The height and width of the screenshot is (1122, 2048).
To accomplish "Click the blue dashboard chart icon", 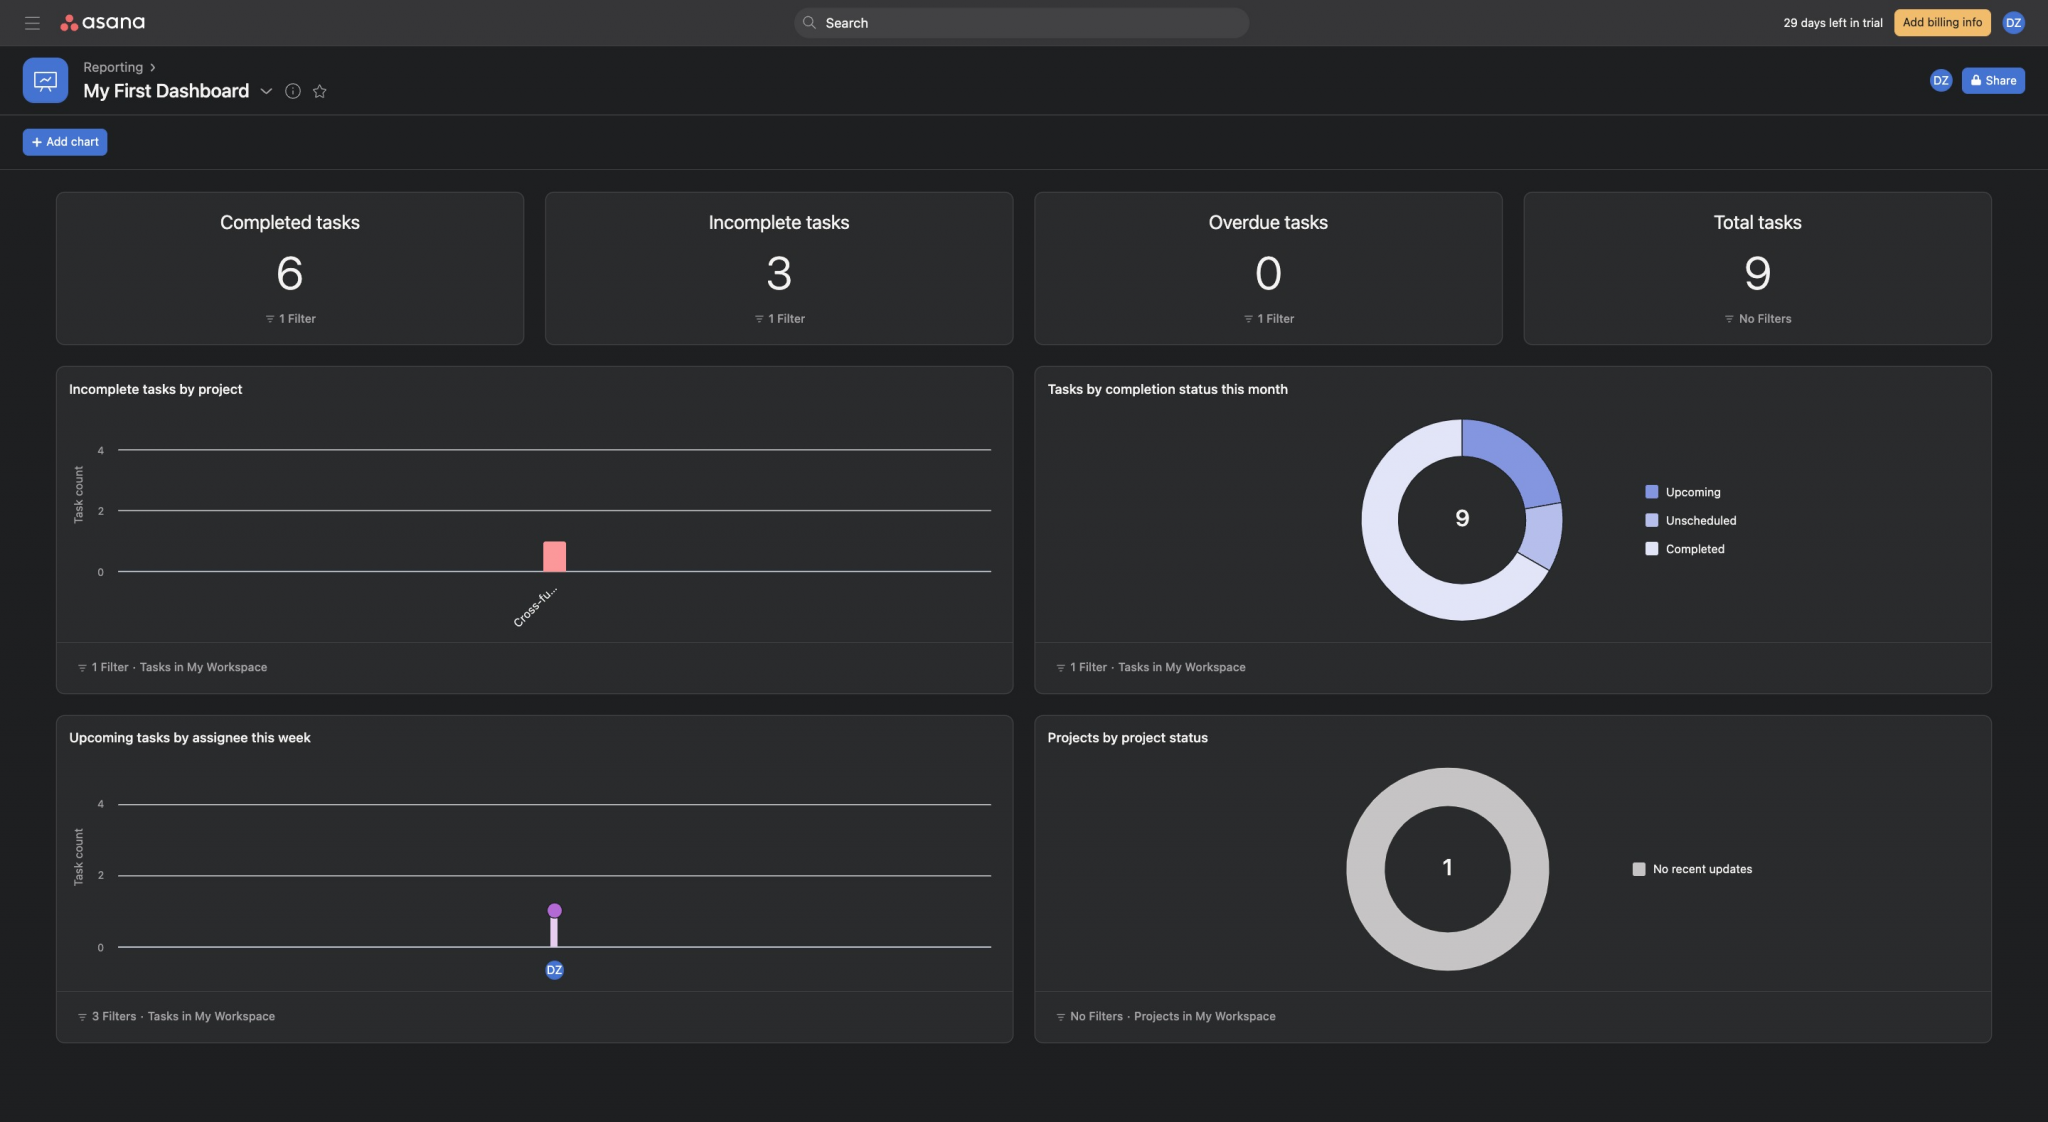I will coord(45,80).
